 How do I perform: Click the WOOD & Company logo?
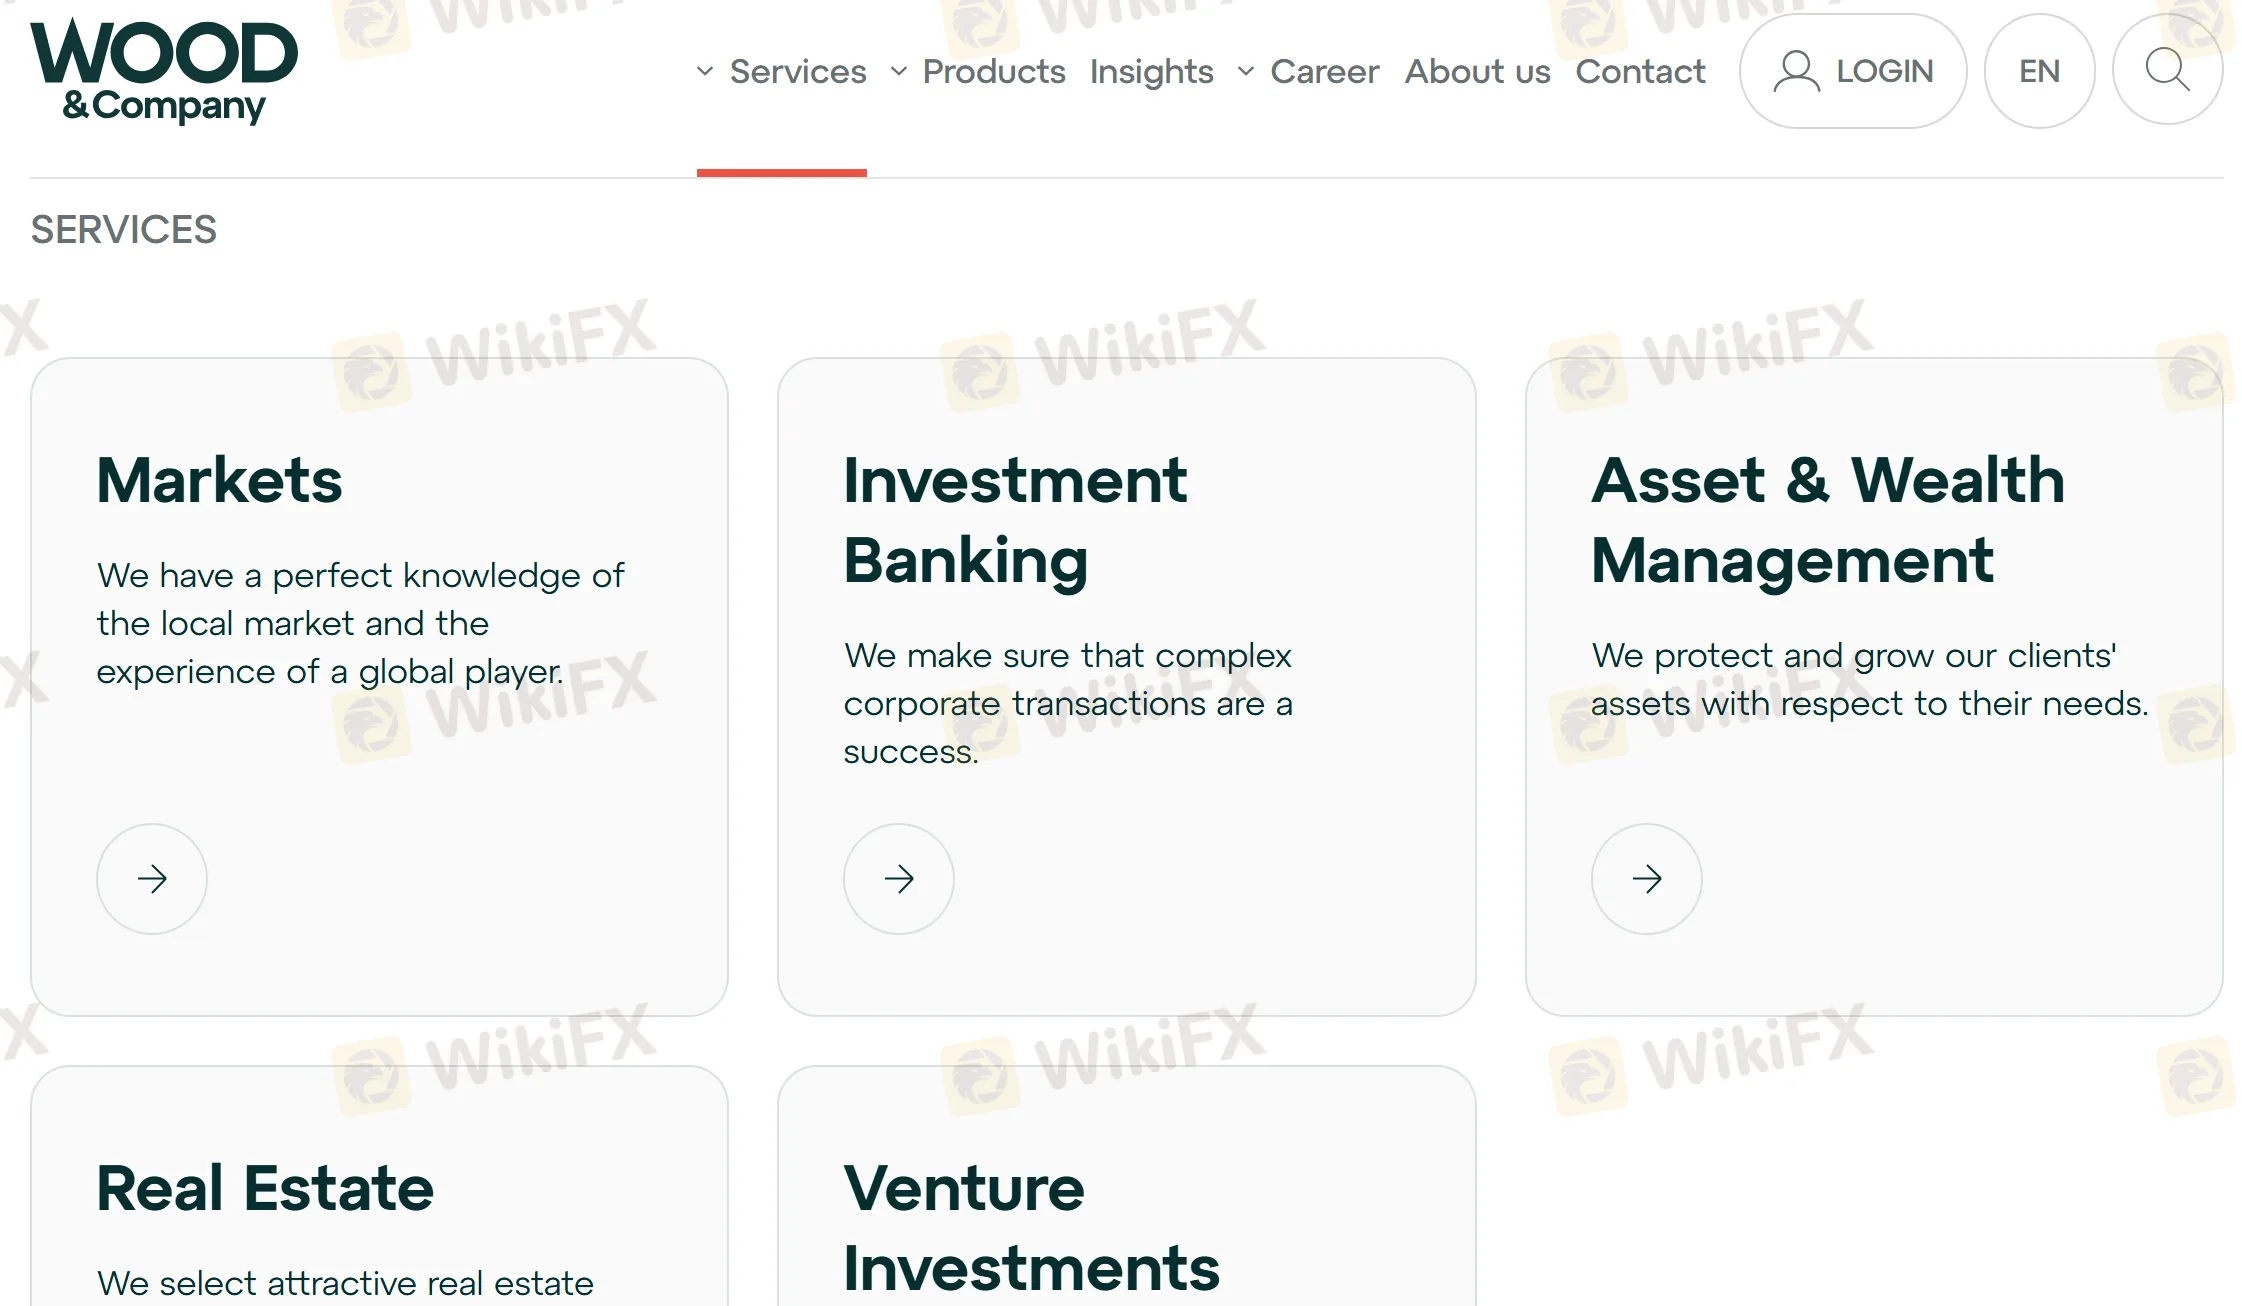pyautogui.click(x=164, y=72)
